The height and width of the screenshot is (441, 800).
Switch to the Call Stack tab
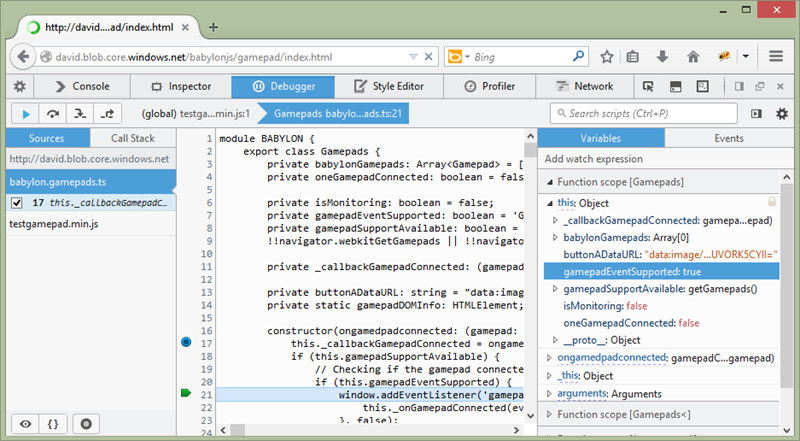click(x=133, y=138)
